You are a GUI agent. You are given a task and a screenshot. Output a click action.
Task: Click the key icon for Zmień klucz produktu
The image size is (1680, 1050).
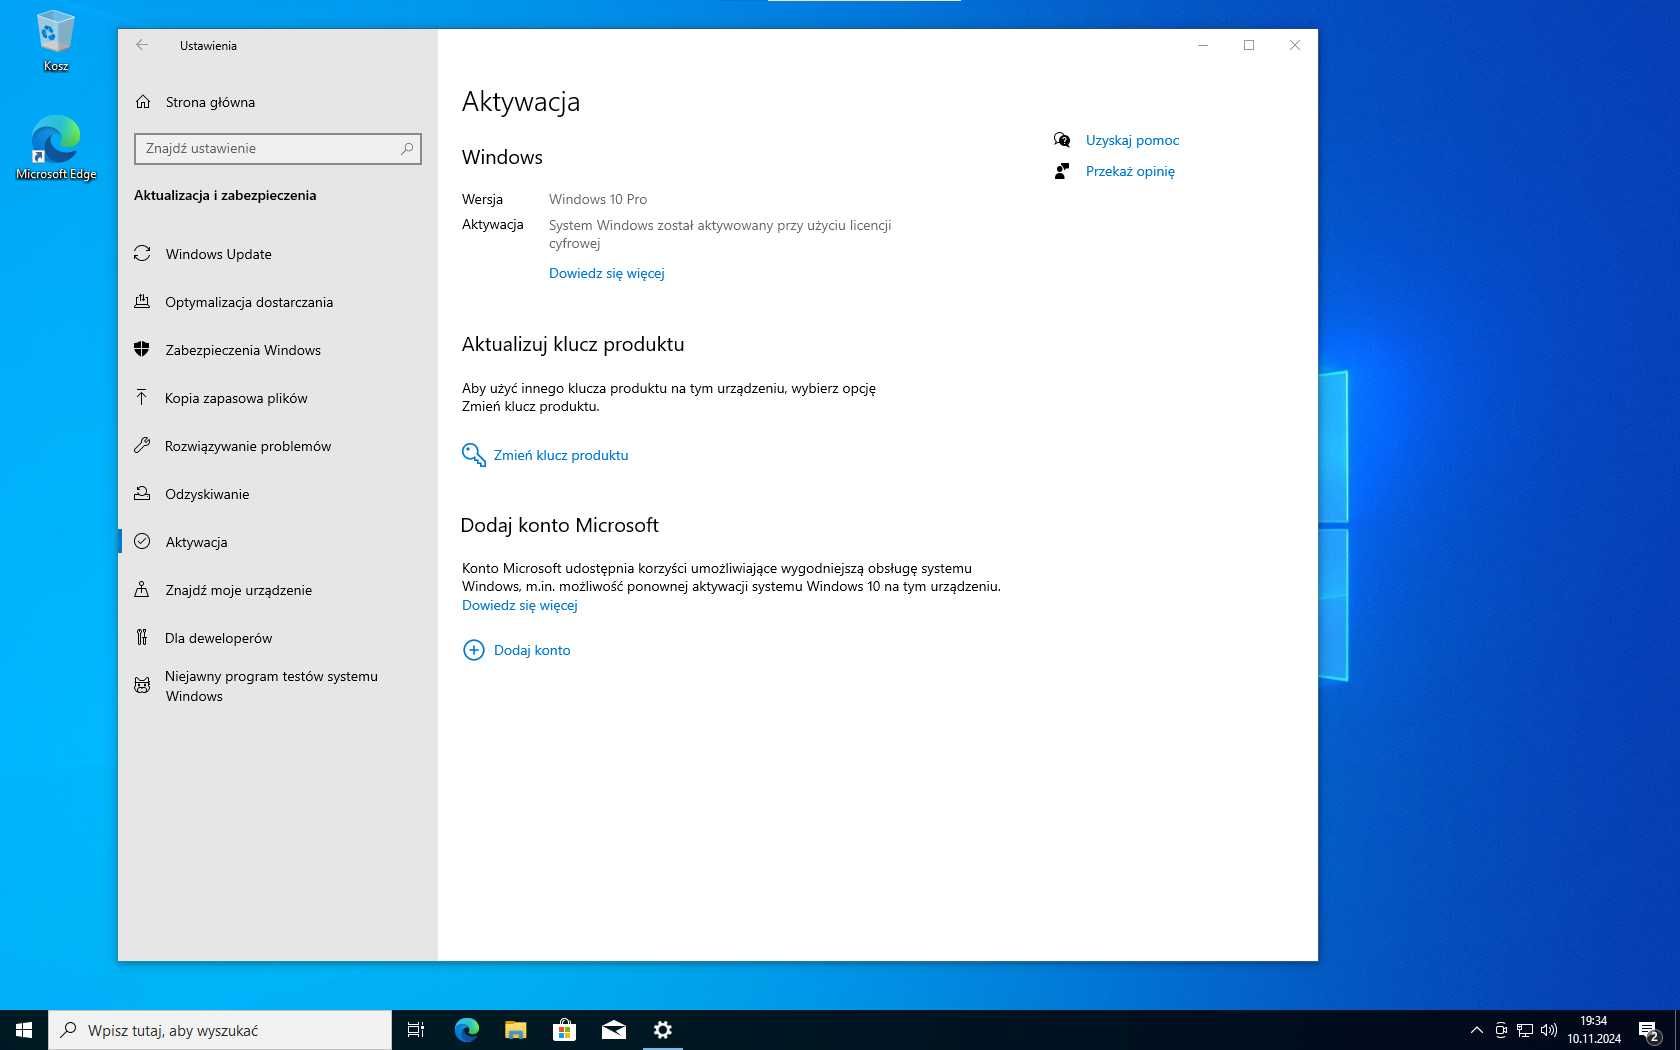coord(473,455)
